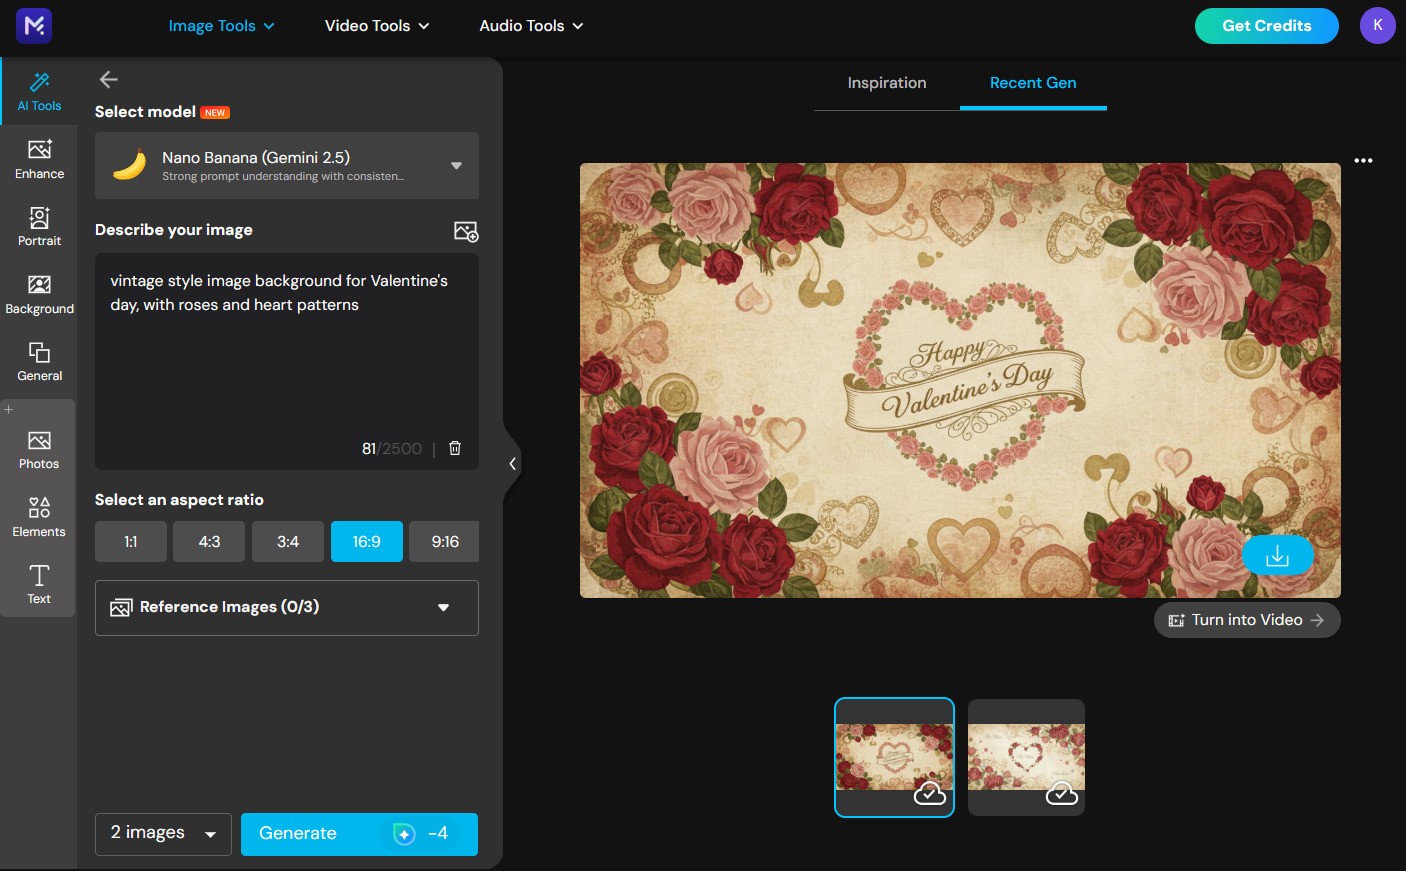Screen dimensions: 1406x871
Task: Open the Video Tools menu
Action: (376, 26)
